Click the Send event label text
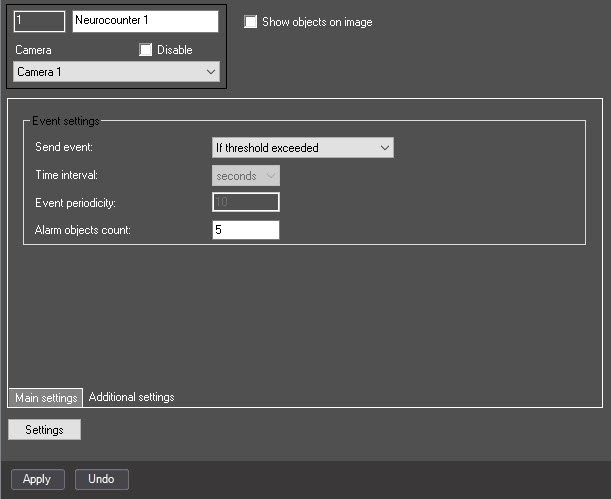The image size is (611, 499). click(63, 148)
